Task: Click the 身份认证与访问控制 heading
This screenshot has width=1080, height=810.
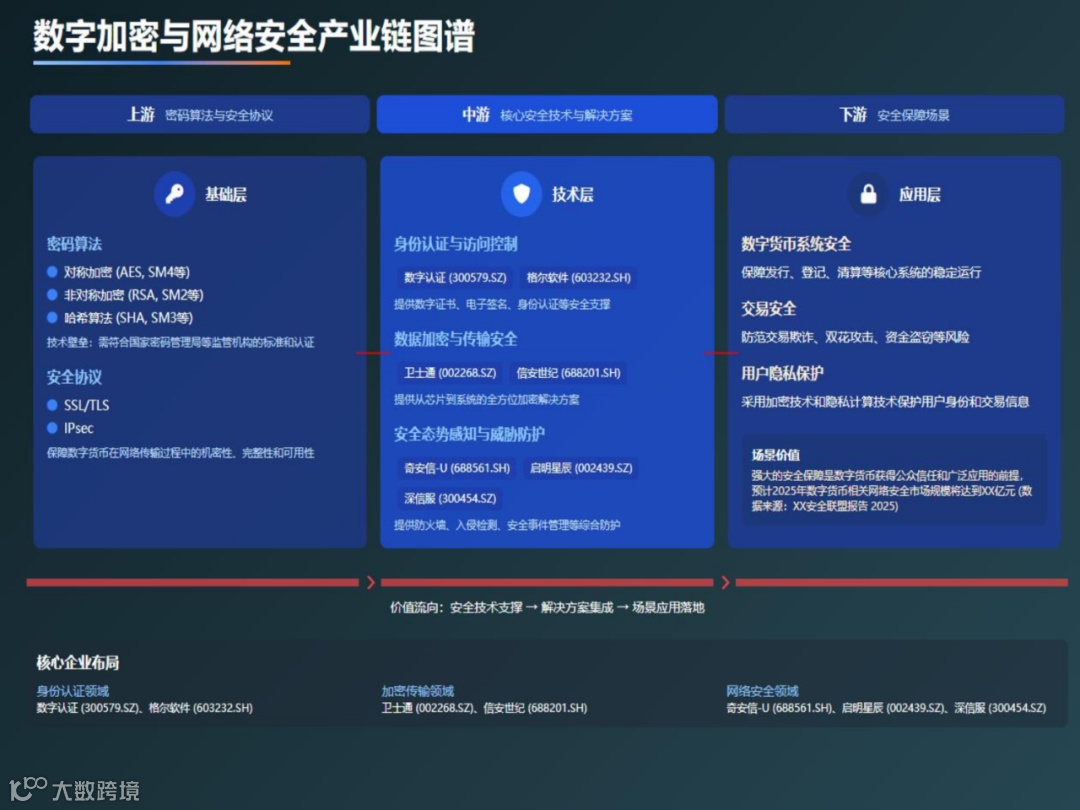Action: 455,244
